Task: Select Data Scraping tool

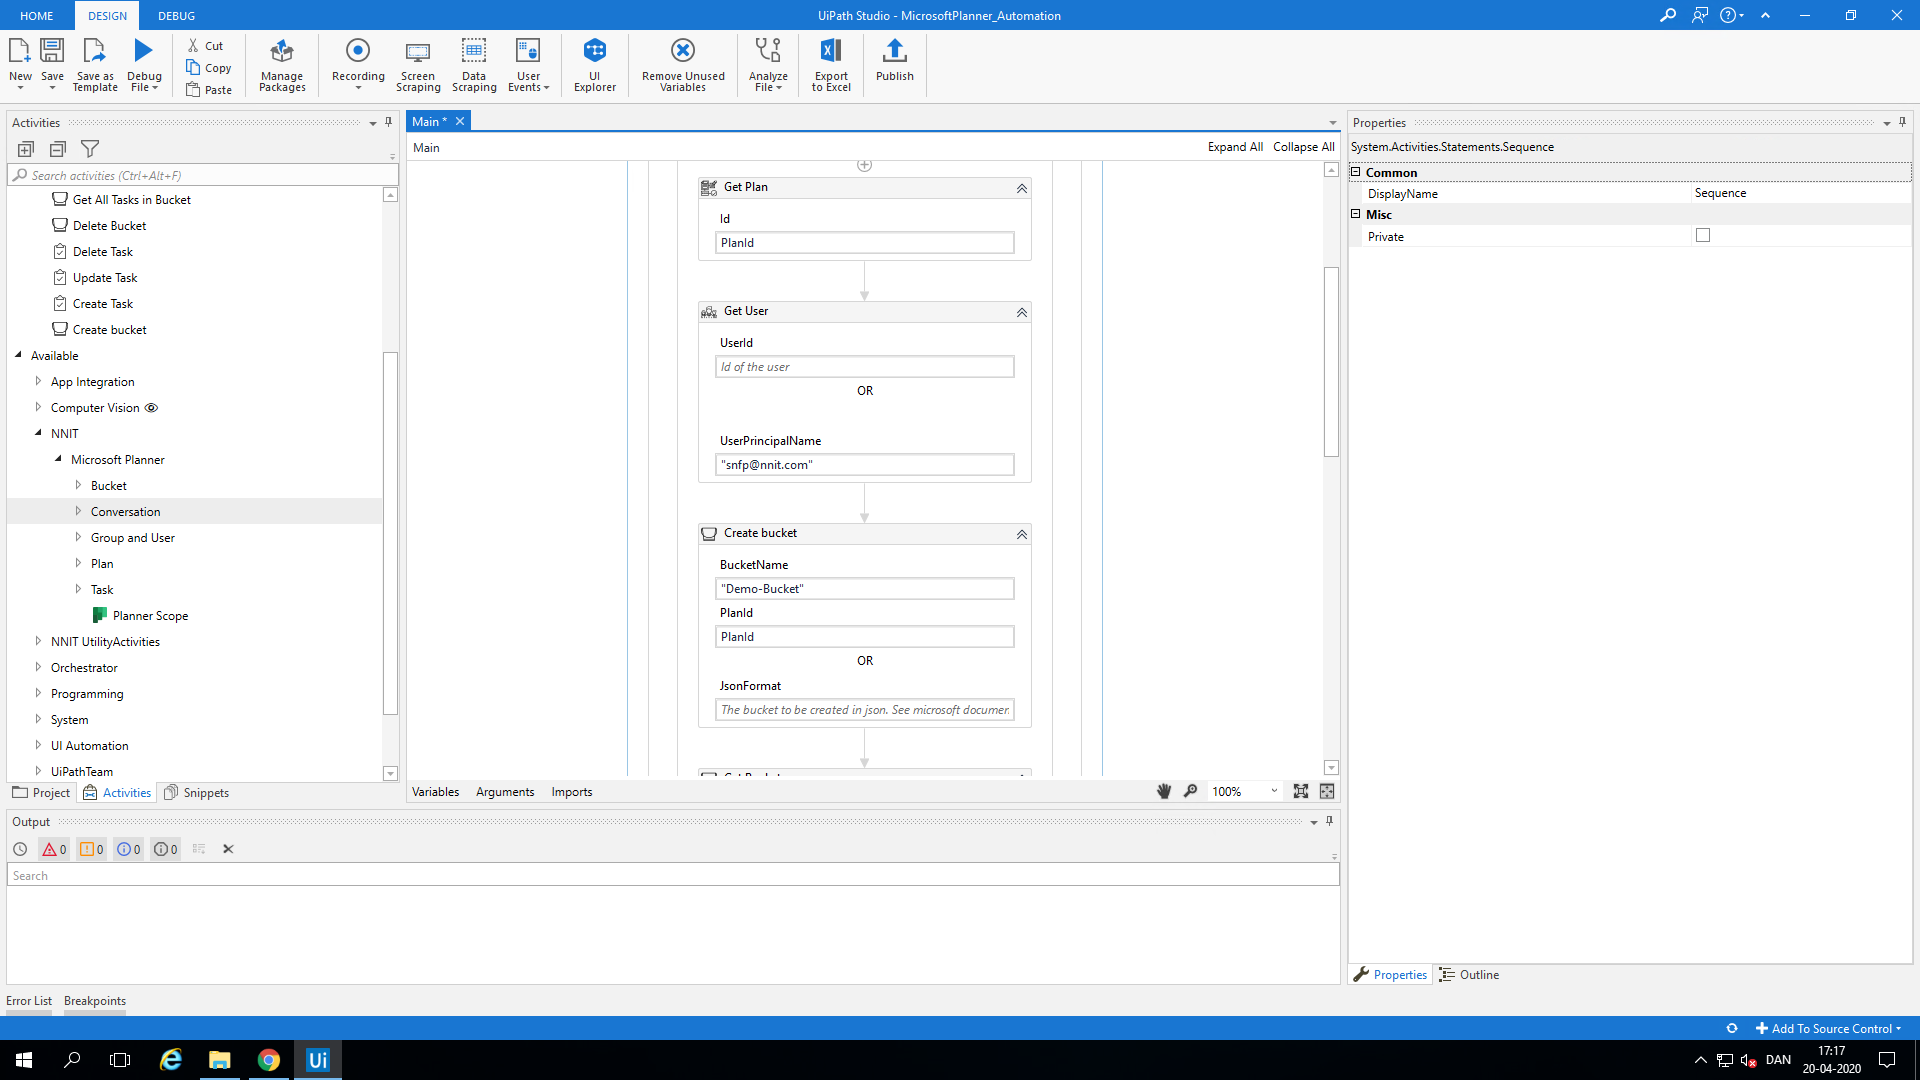Action: 473,63
